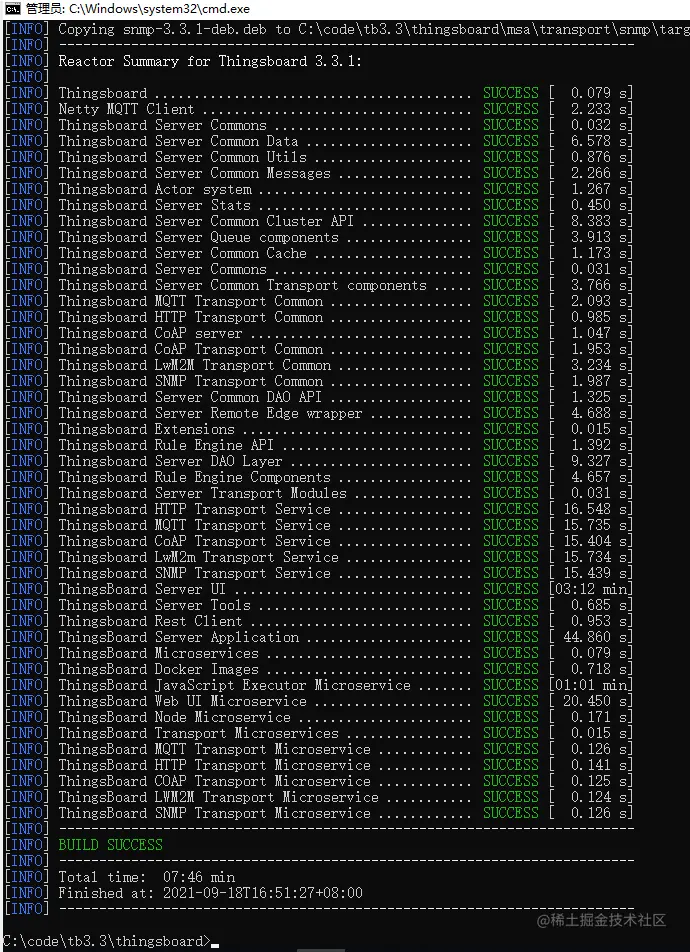The height and width of the screenshot is (952, 690).
Task: Click 'ThingsBoard HTTP Transport Microservice' text
Action: (214, 765)
